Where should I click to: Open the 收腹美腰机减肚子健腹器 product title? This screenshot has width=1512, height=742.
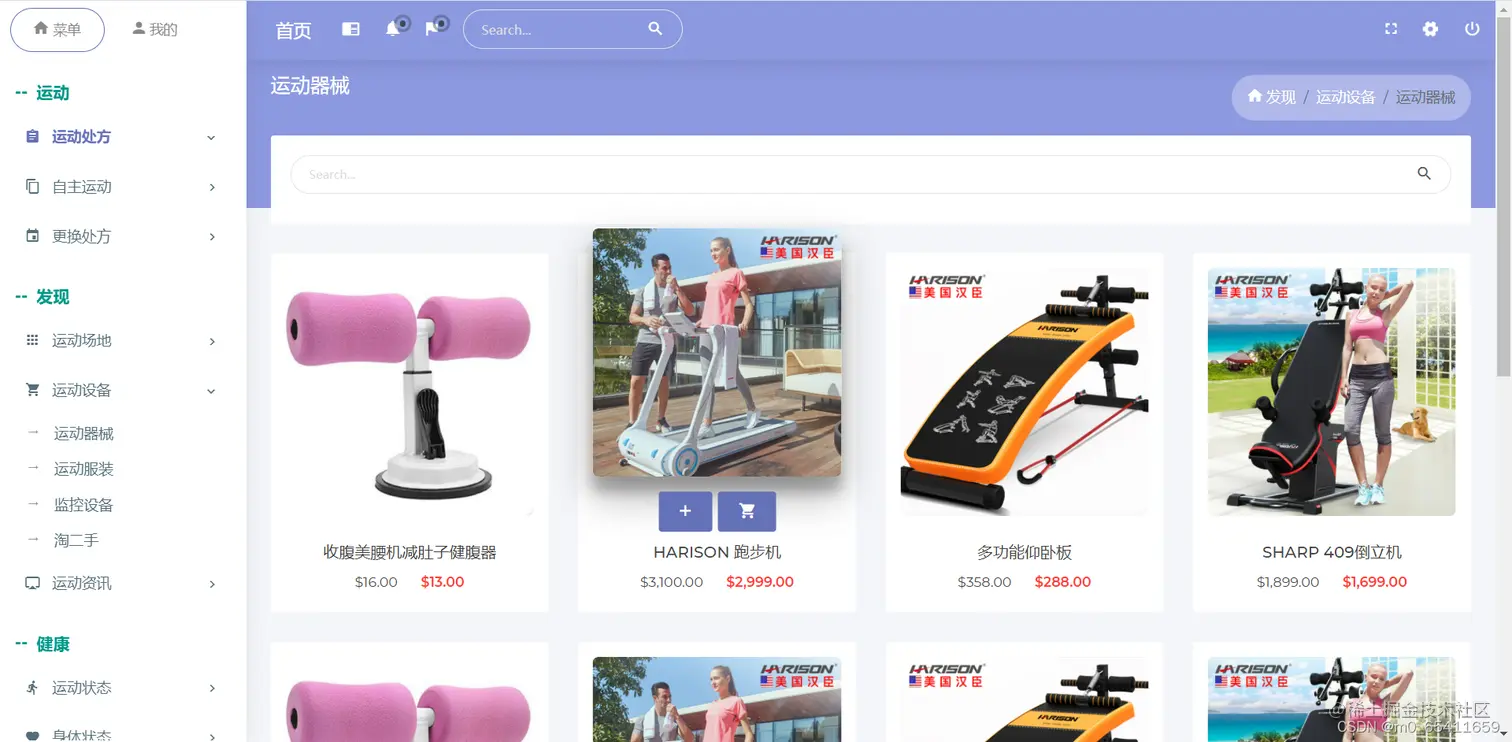pyautogui.click(x=410, y=552)
